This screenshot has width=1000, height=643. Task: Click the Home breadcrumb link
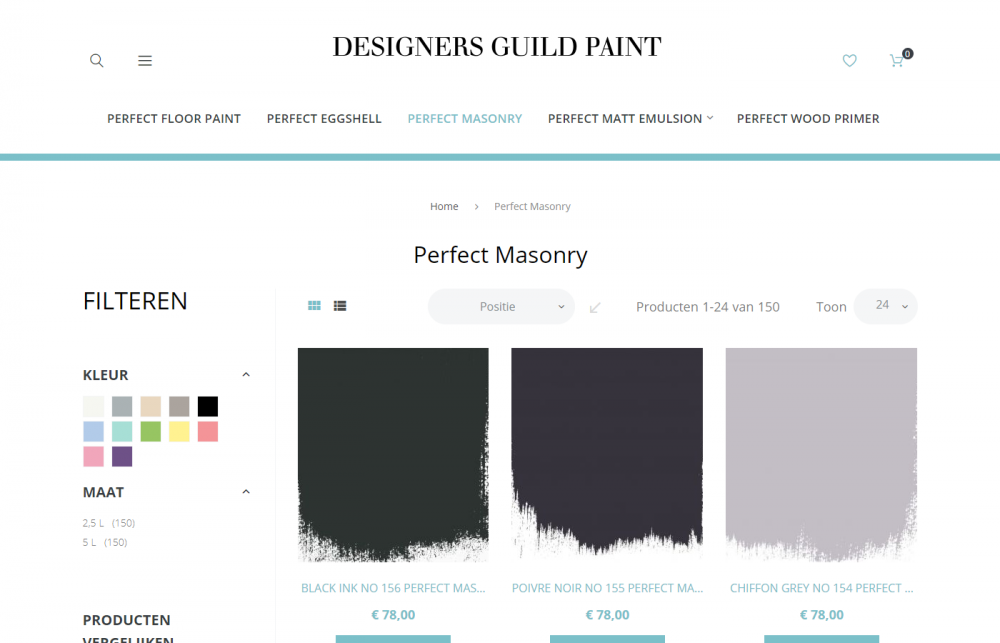click(444, 206)
